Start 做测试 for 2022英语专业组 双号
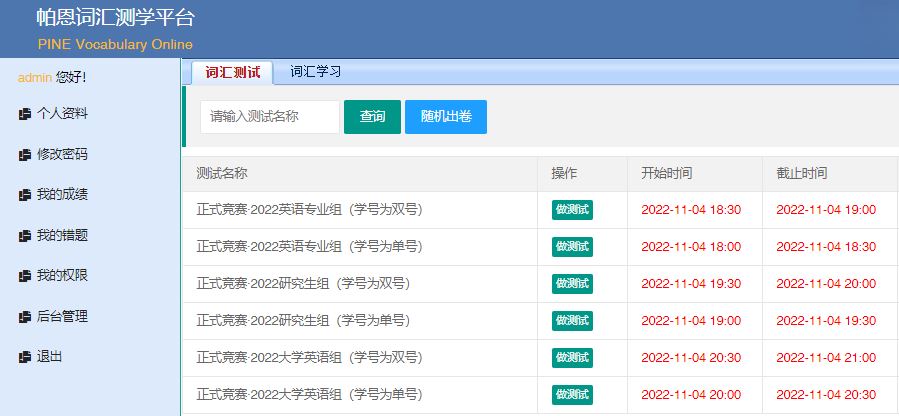899x416 pixels. [572, 210]
